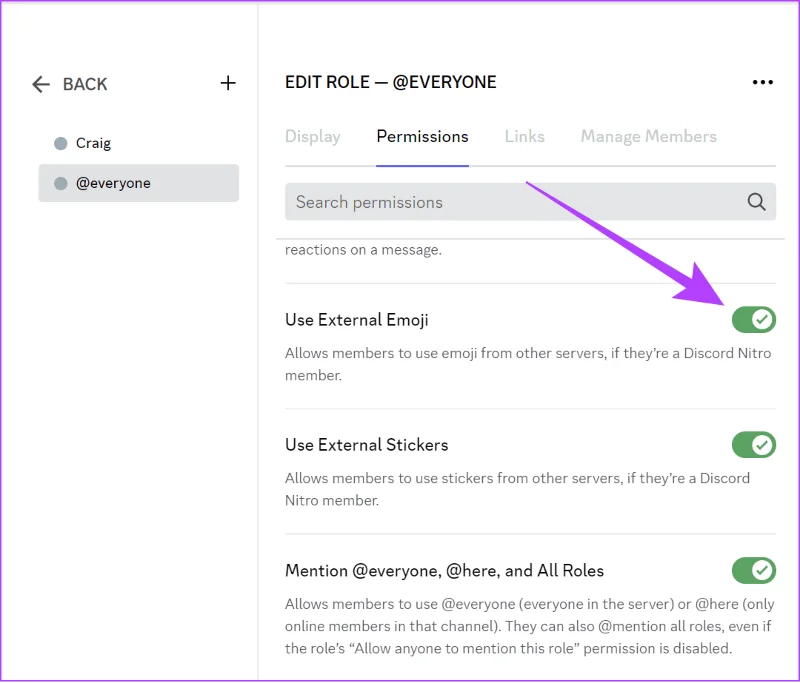The height and width of the screenshot is (683, 800).
Task: Turn off Use External Stickers toggle
Action: point(754,445)
